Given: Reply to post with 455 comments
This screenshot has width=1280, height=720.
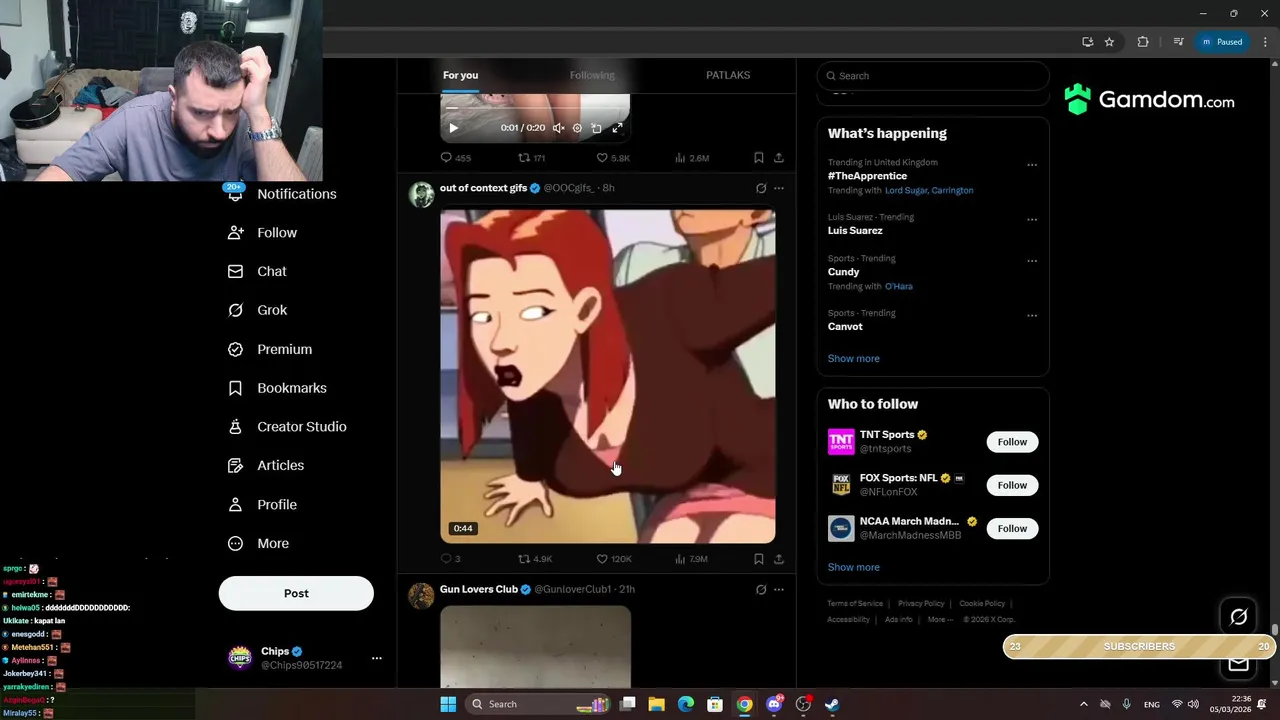Looking at the screenshot, I should (455, 158).
